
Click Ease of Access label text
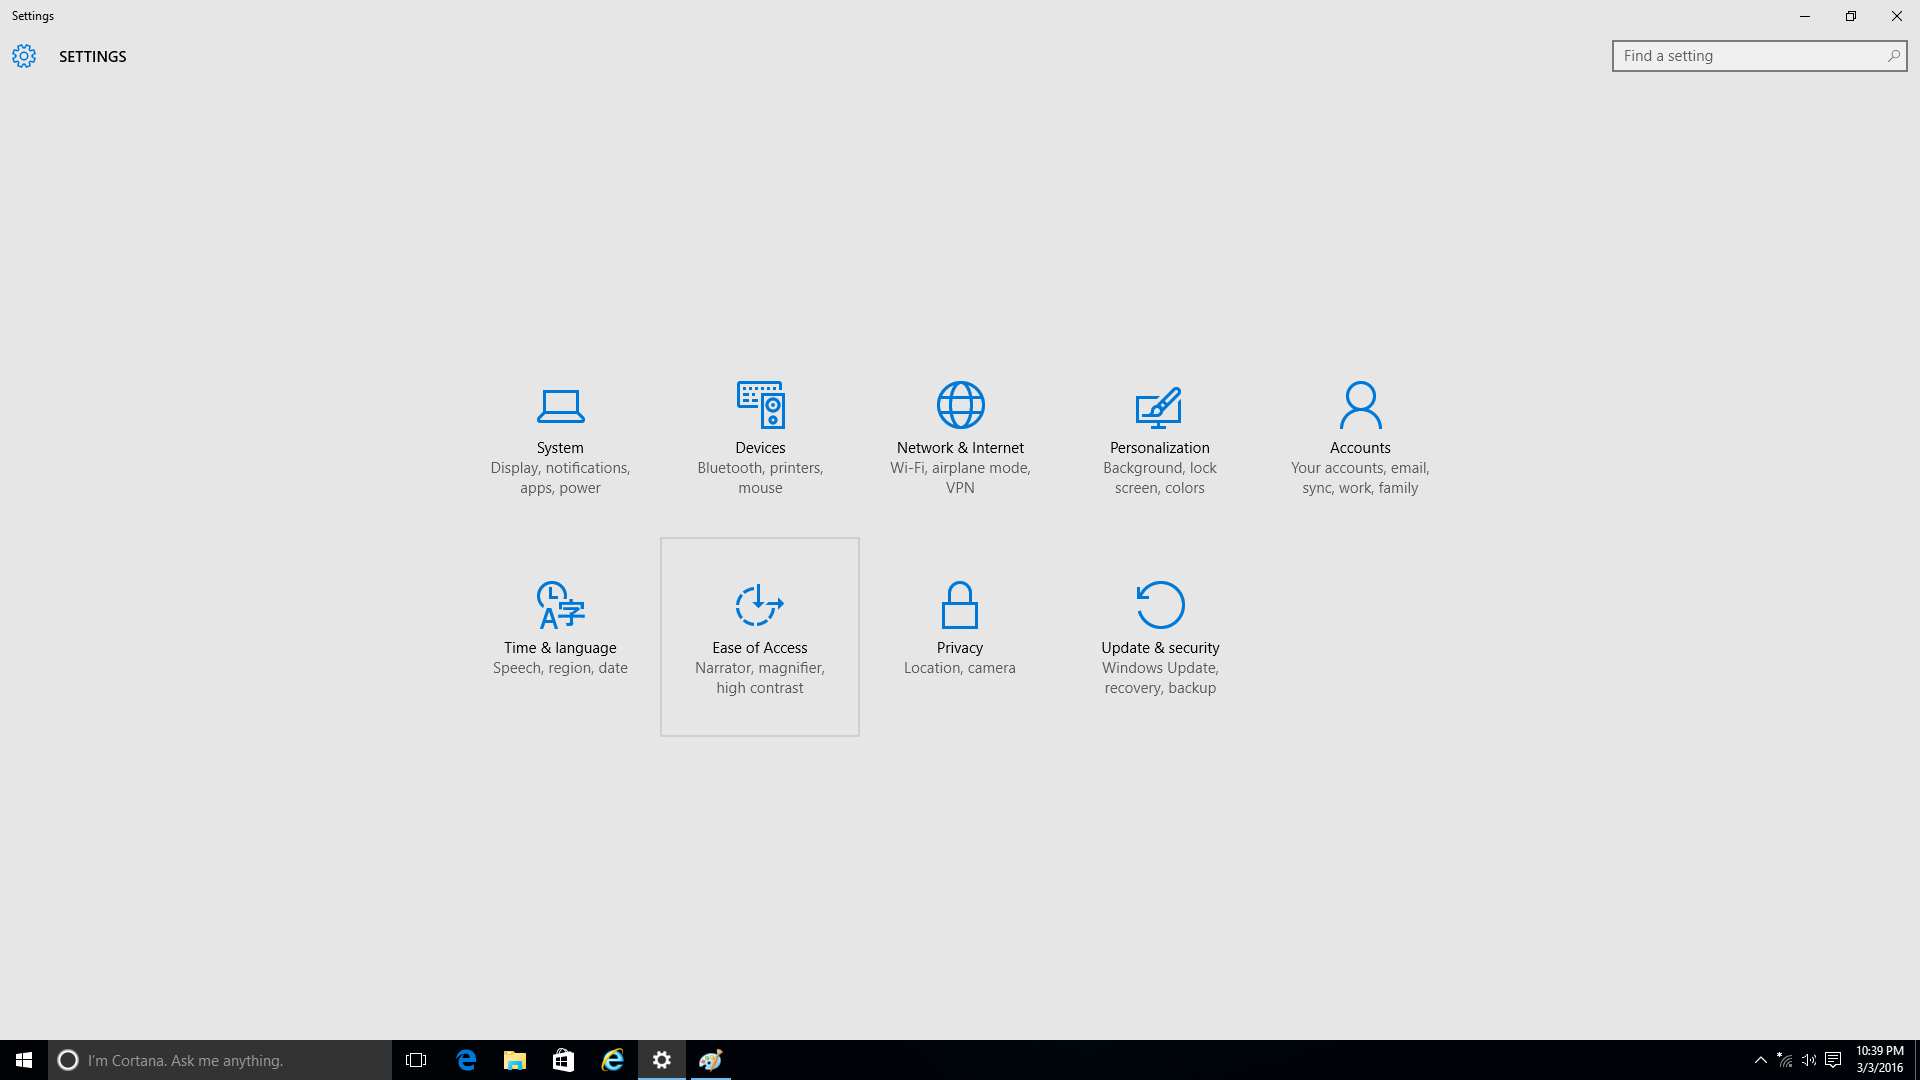[760, 648]
